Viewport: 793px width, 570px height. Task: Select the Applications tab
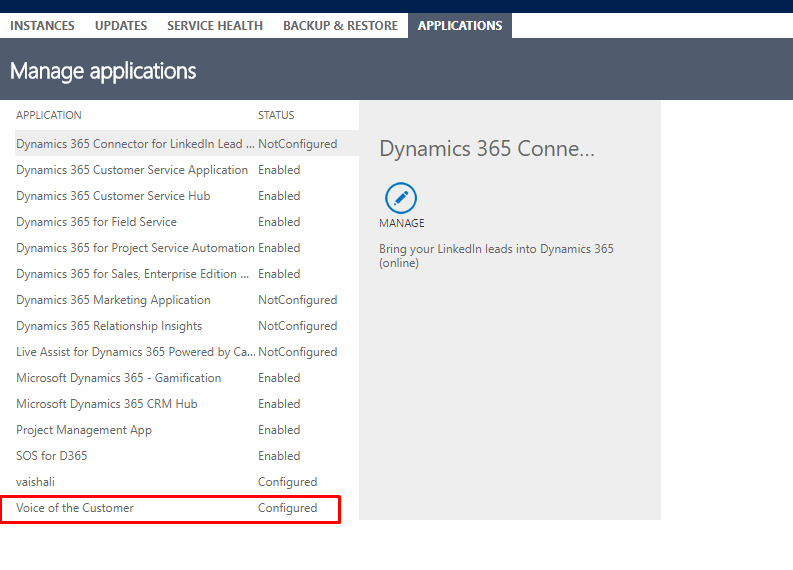pyautogui.click(x=460, y=26)
